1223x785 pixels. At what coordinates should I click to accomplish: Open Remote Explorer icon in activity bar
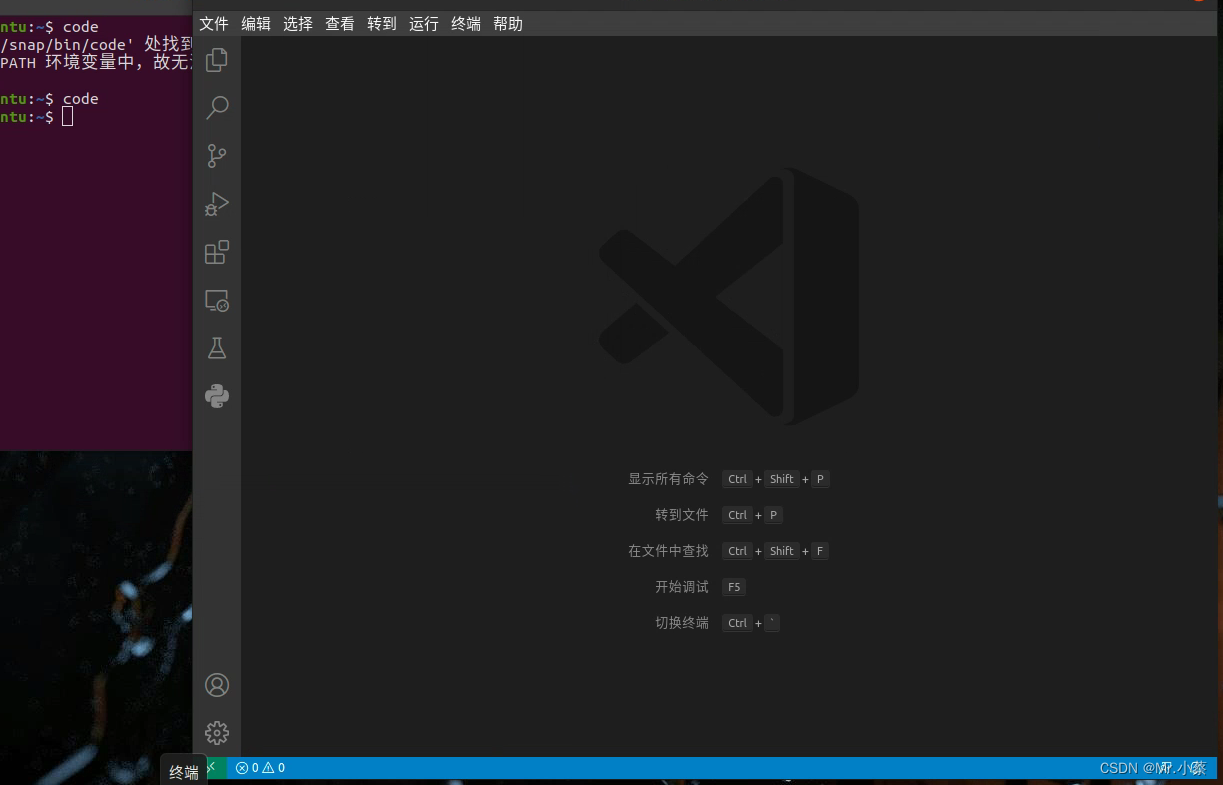click(x=217, y=300)
